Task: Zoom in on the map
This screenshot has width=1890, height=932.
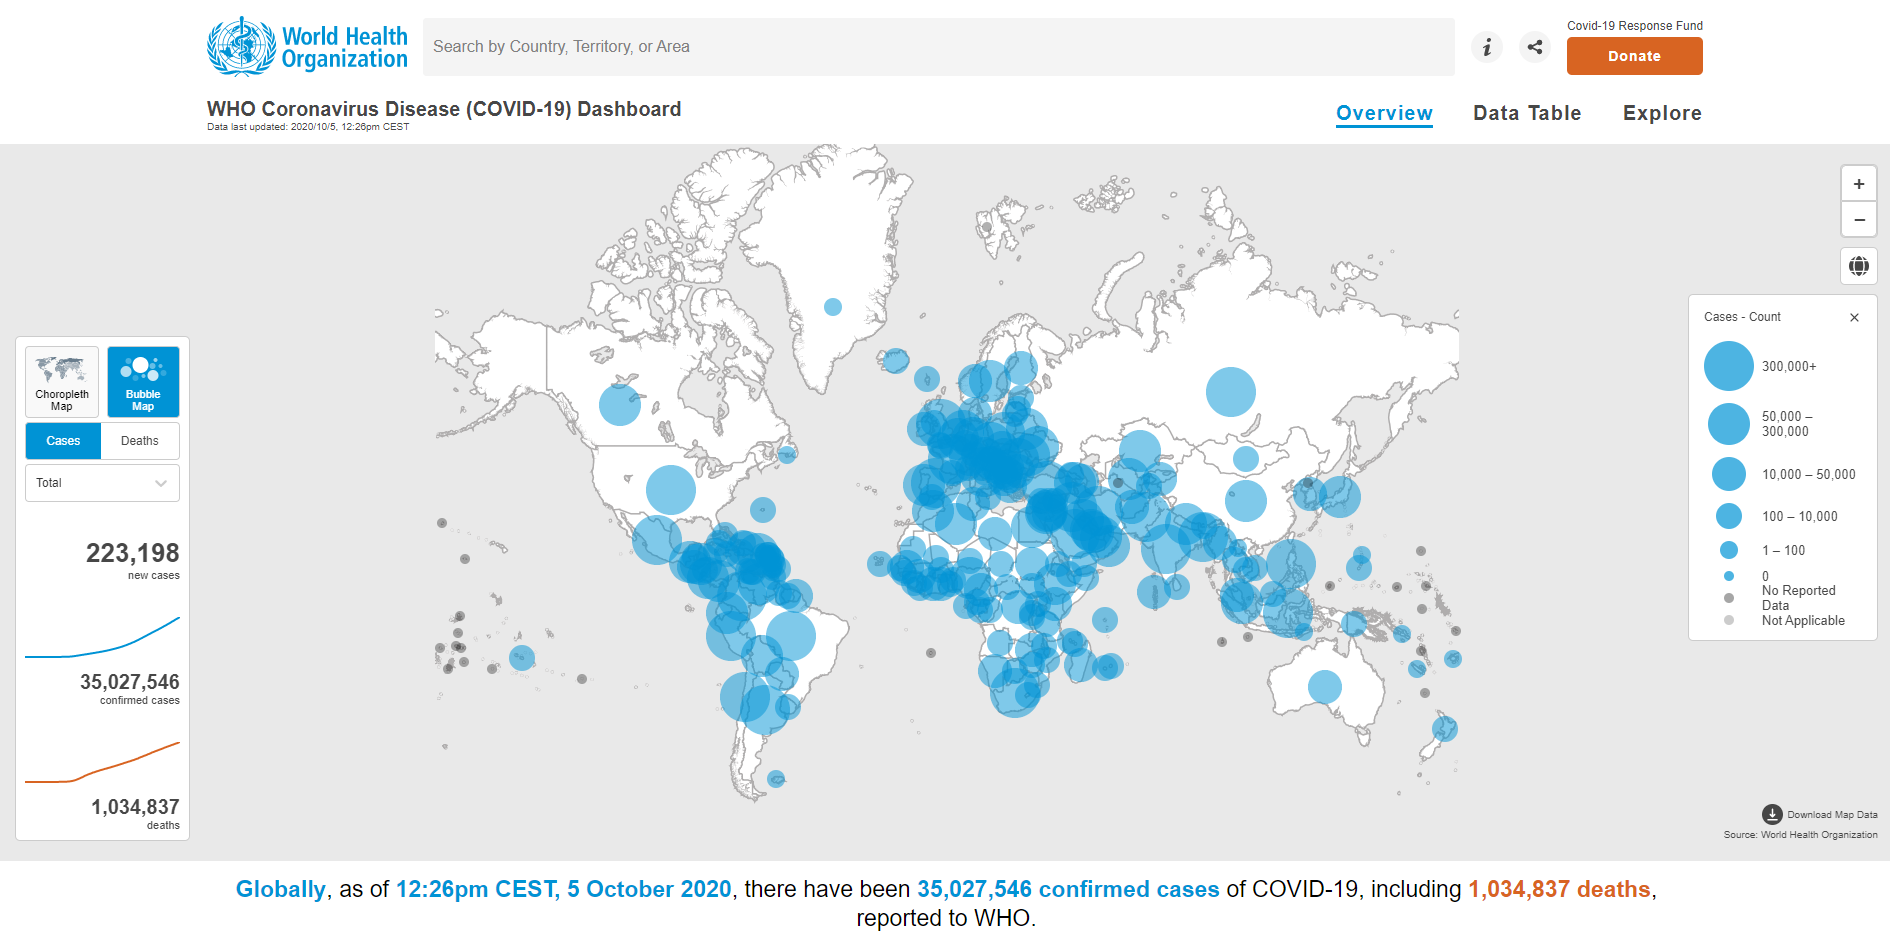Action: pos(1858,184)
